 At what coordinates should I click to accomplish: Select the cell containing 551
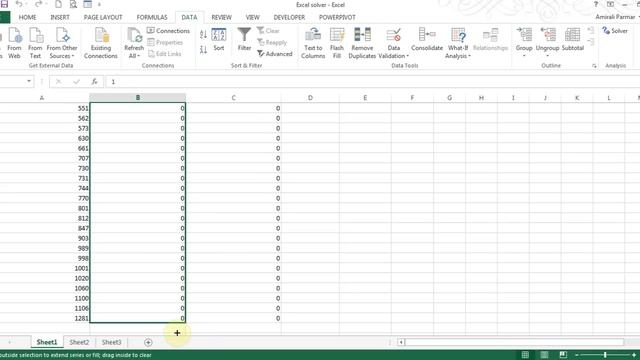(x=45, y=108)
